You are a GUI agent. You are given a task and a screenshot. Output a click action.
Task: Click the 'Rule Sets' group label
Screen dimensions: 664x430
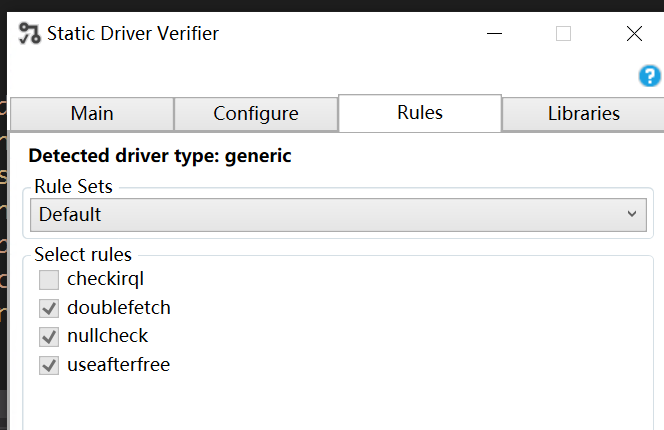tap(74, 186)
